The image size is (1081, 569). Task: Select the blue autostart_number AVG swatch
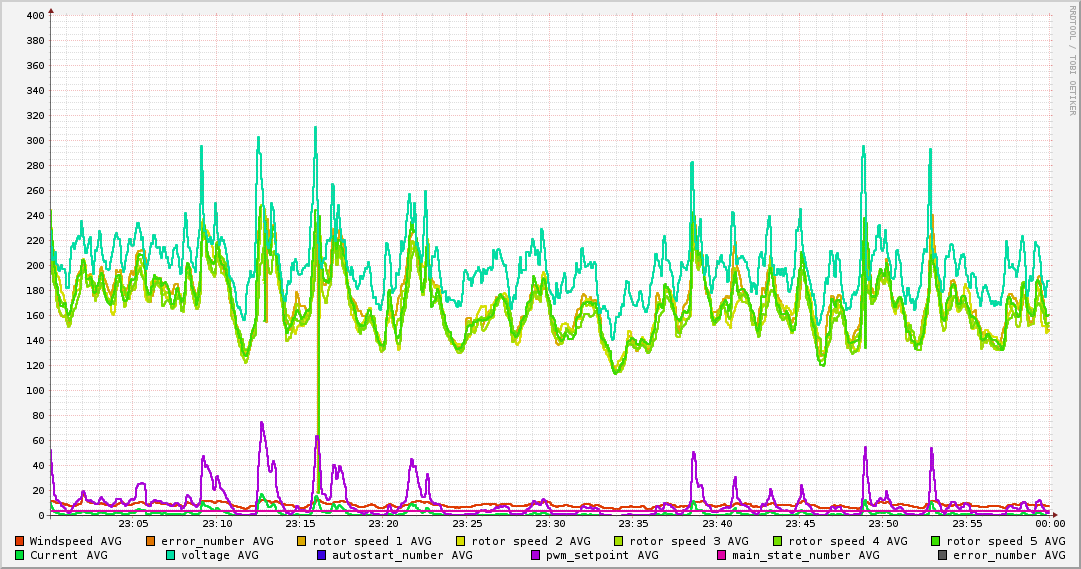(x=321, y=555)
